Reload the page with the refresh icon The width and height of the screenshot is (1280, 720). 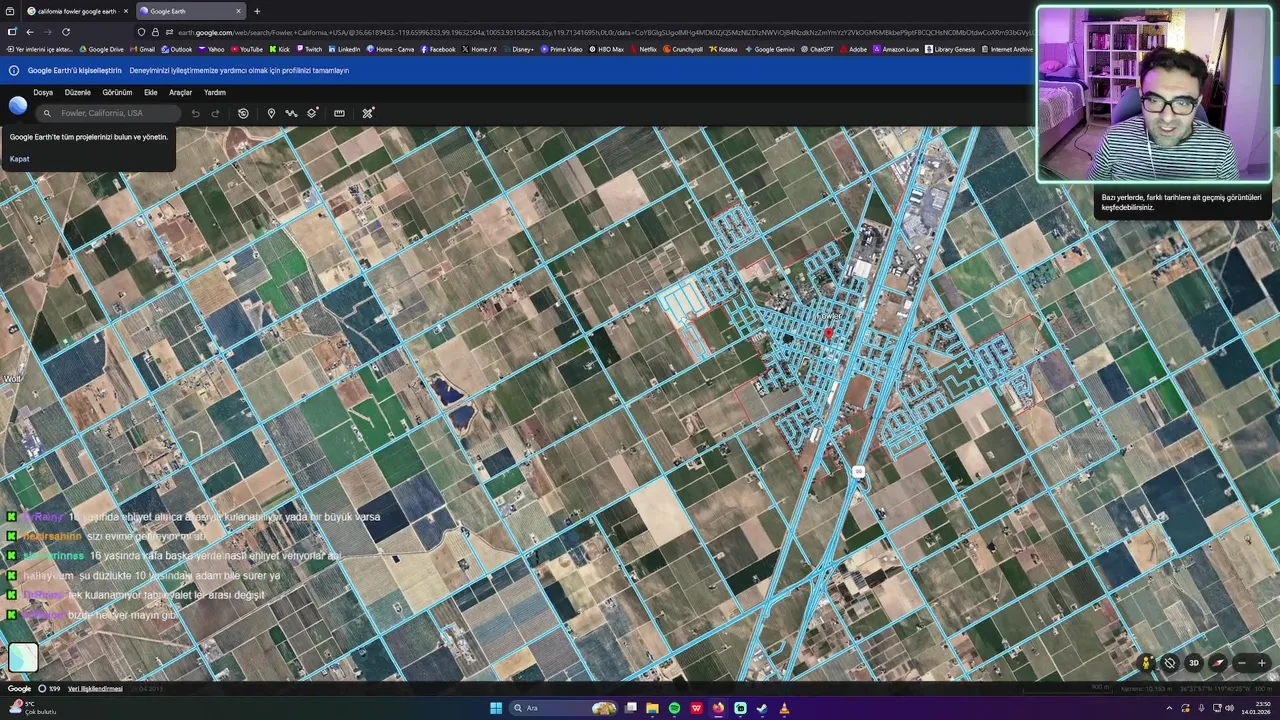coord(66,32)
